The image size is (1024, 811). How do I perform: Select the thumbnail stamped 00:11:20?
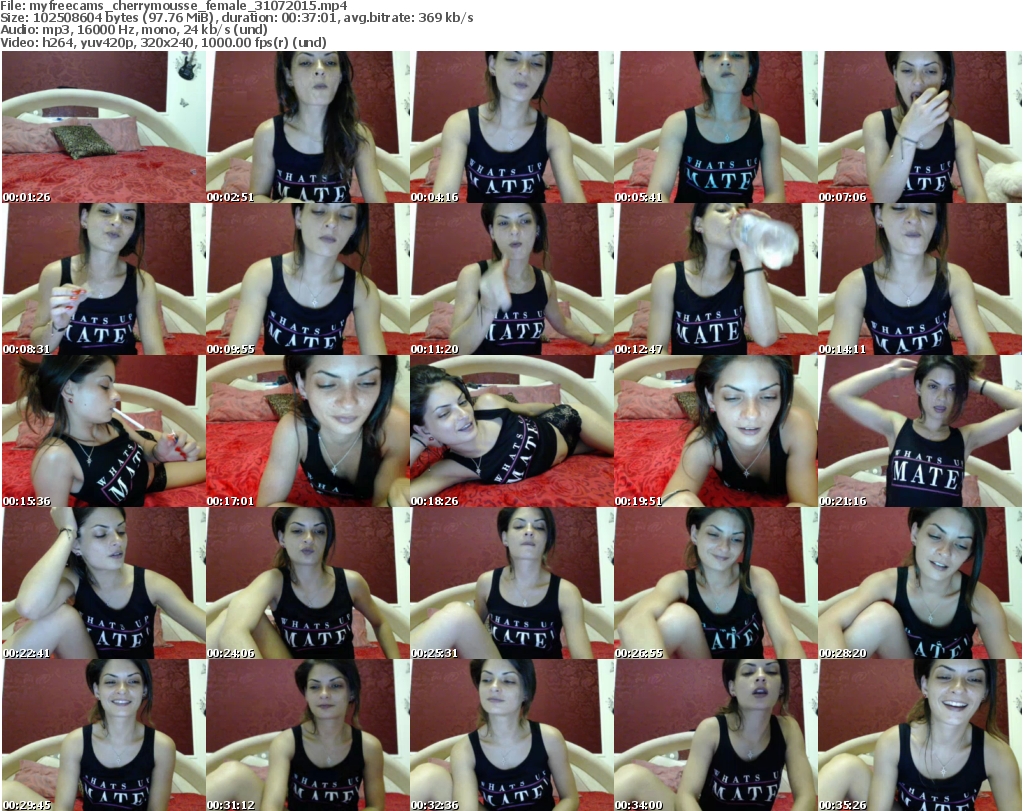click(512, 279)
